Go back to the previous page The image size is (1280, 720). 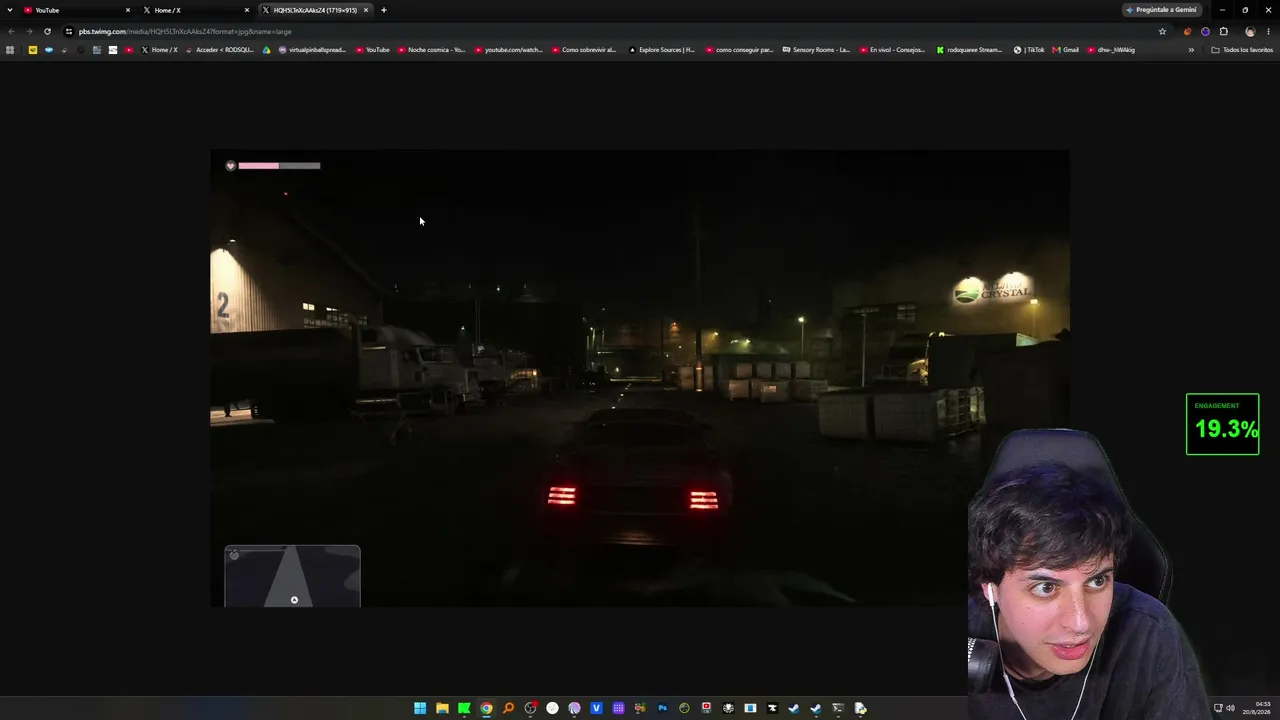coord(11,31)
